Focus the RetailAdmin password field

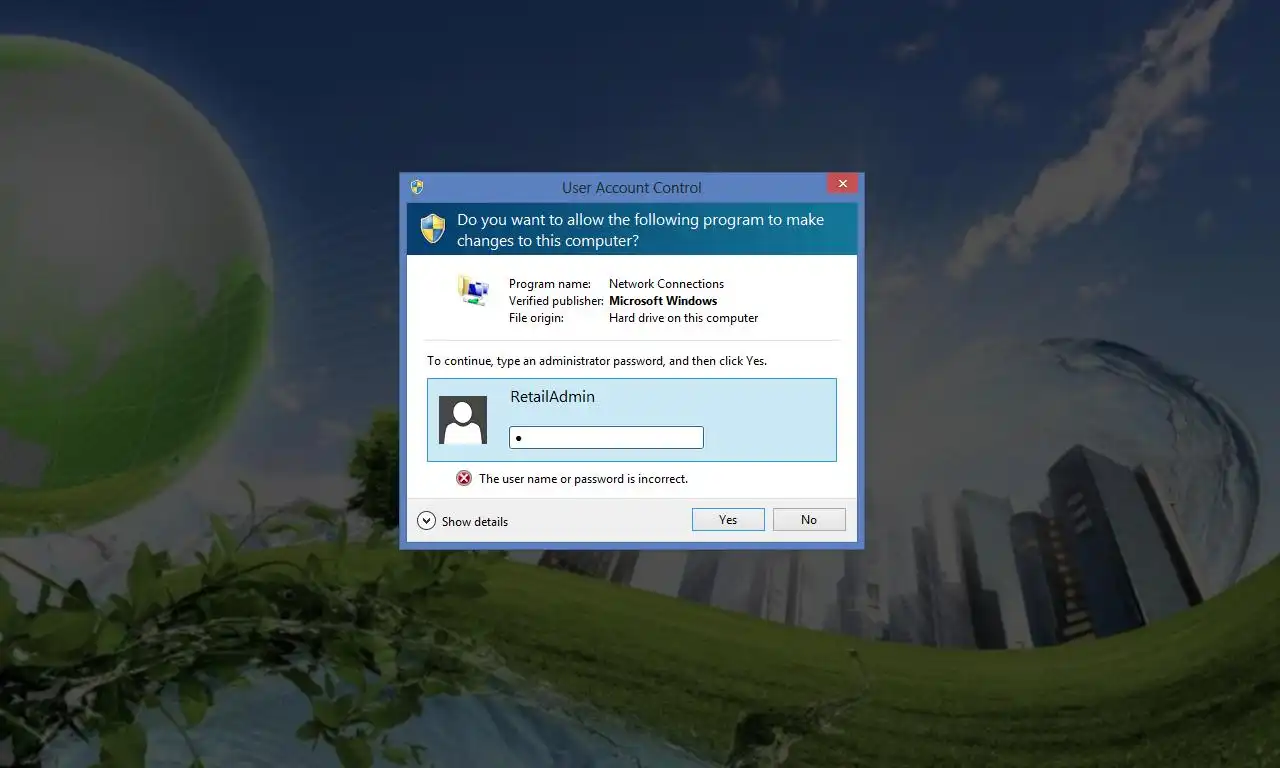(x=606, y=437)
